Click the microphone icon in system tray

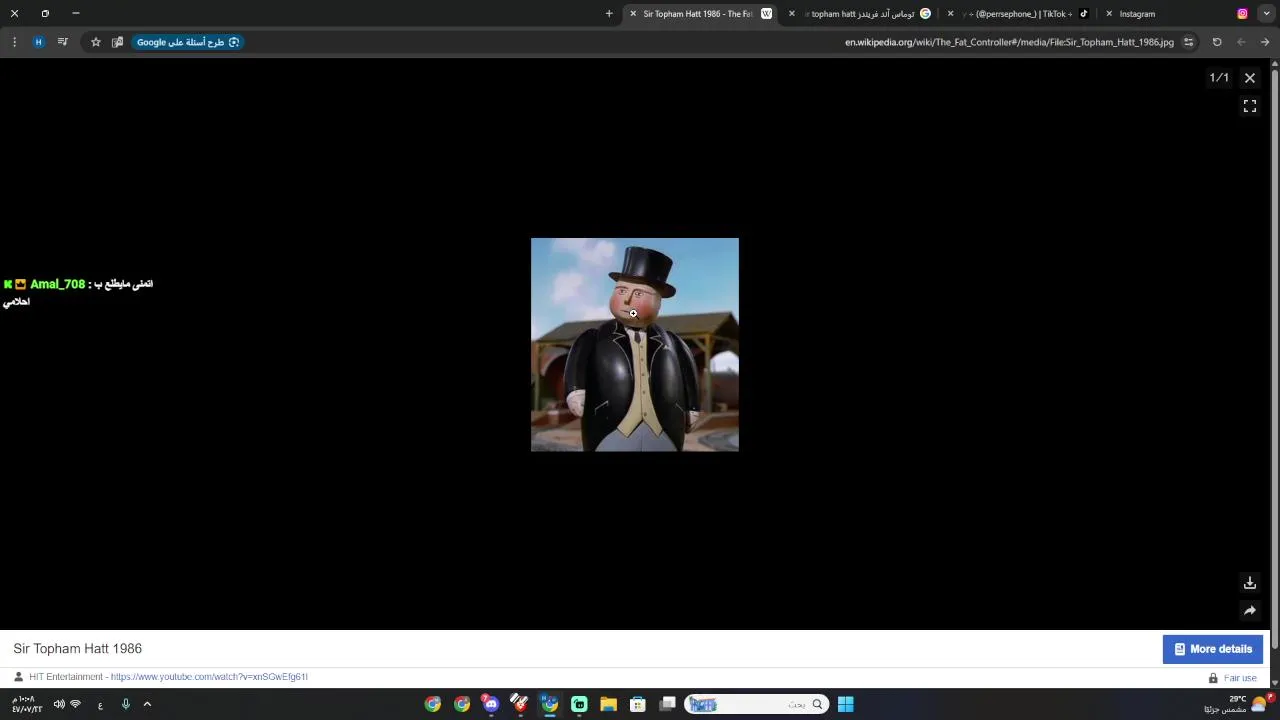pos(125,704)
